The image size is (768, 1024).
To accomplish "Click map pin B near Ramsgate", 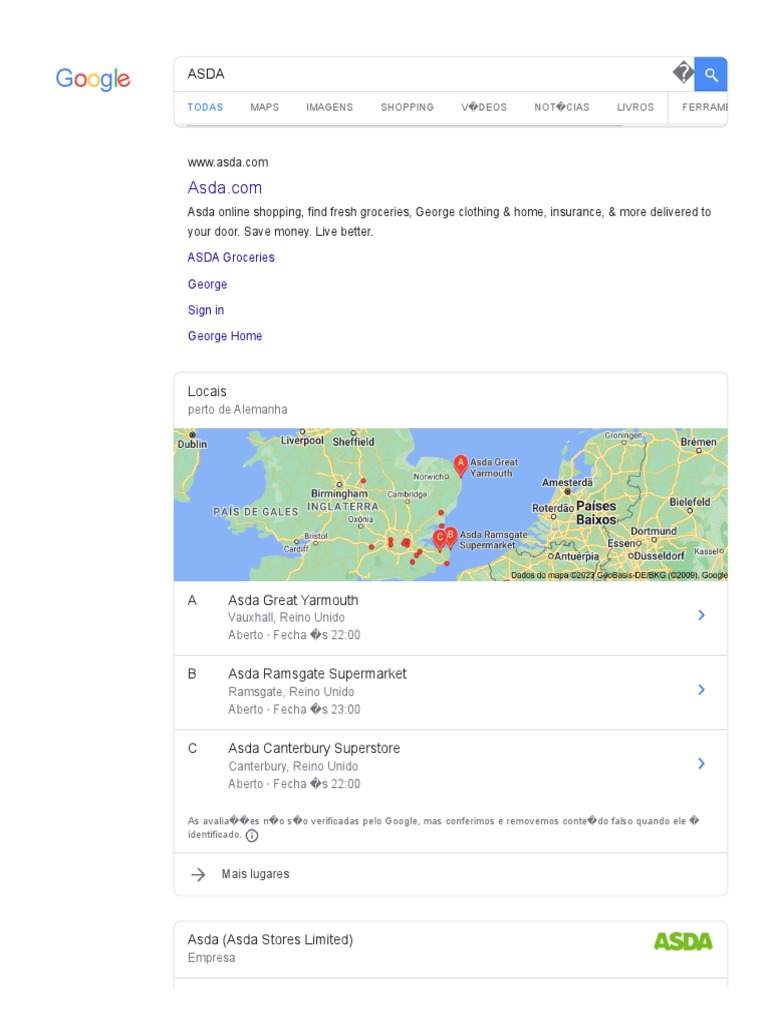I will coord(451,536).
